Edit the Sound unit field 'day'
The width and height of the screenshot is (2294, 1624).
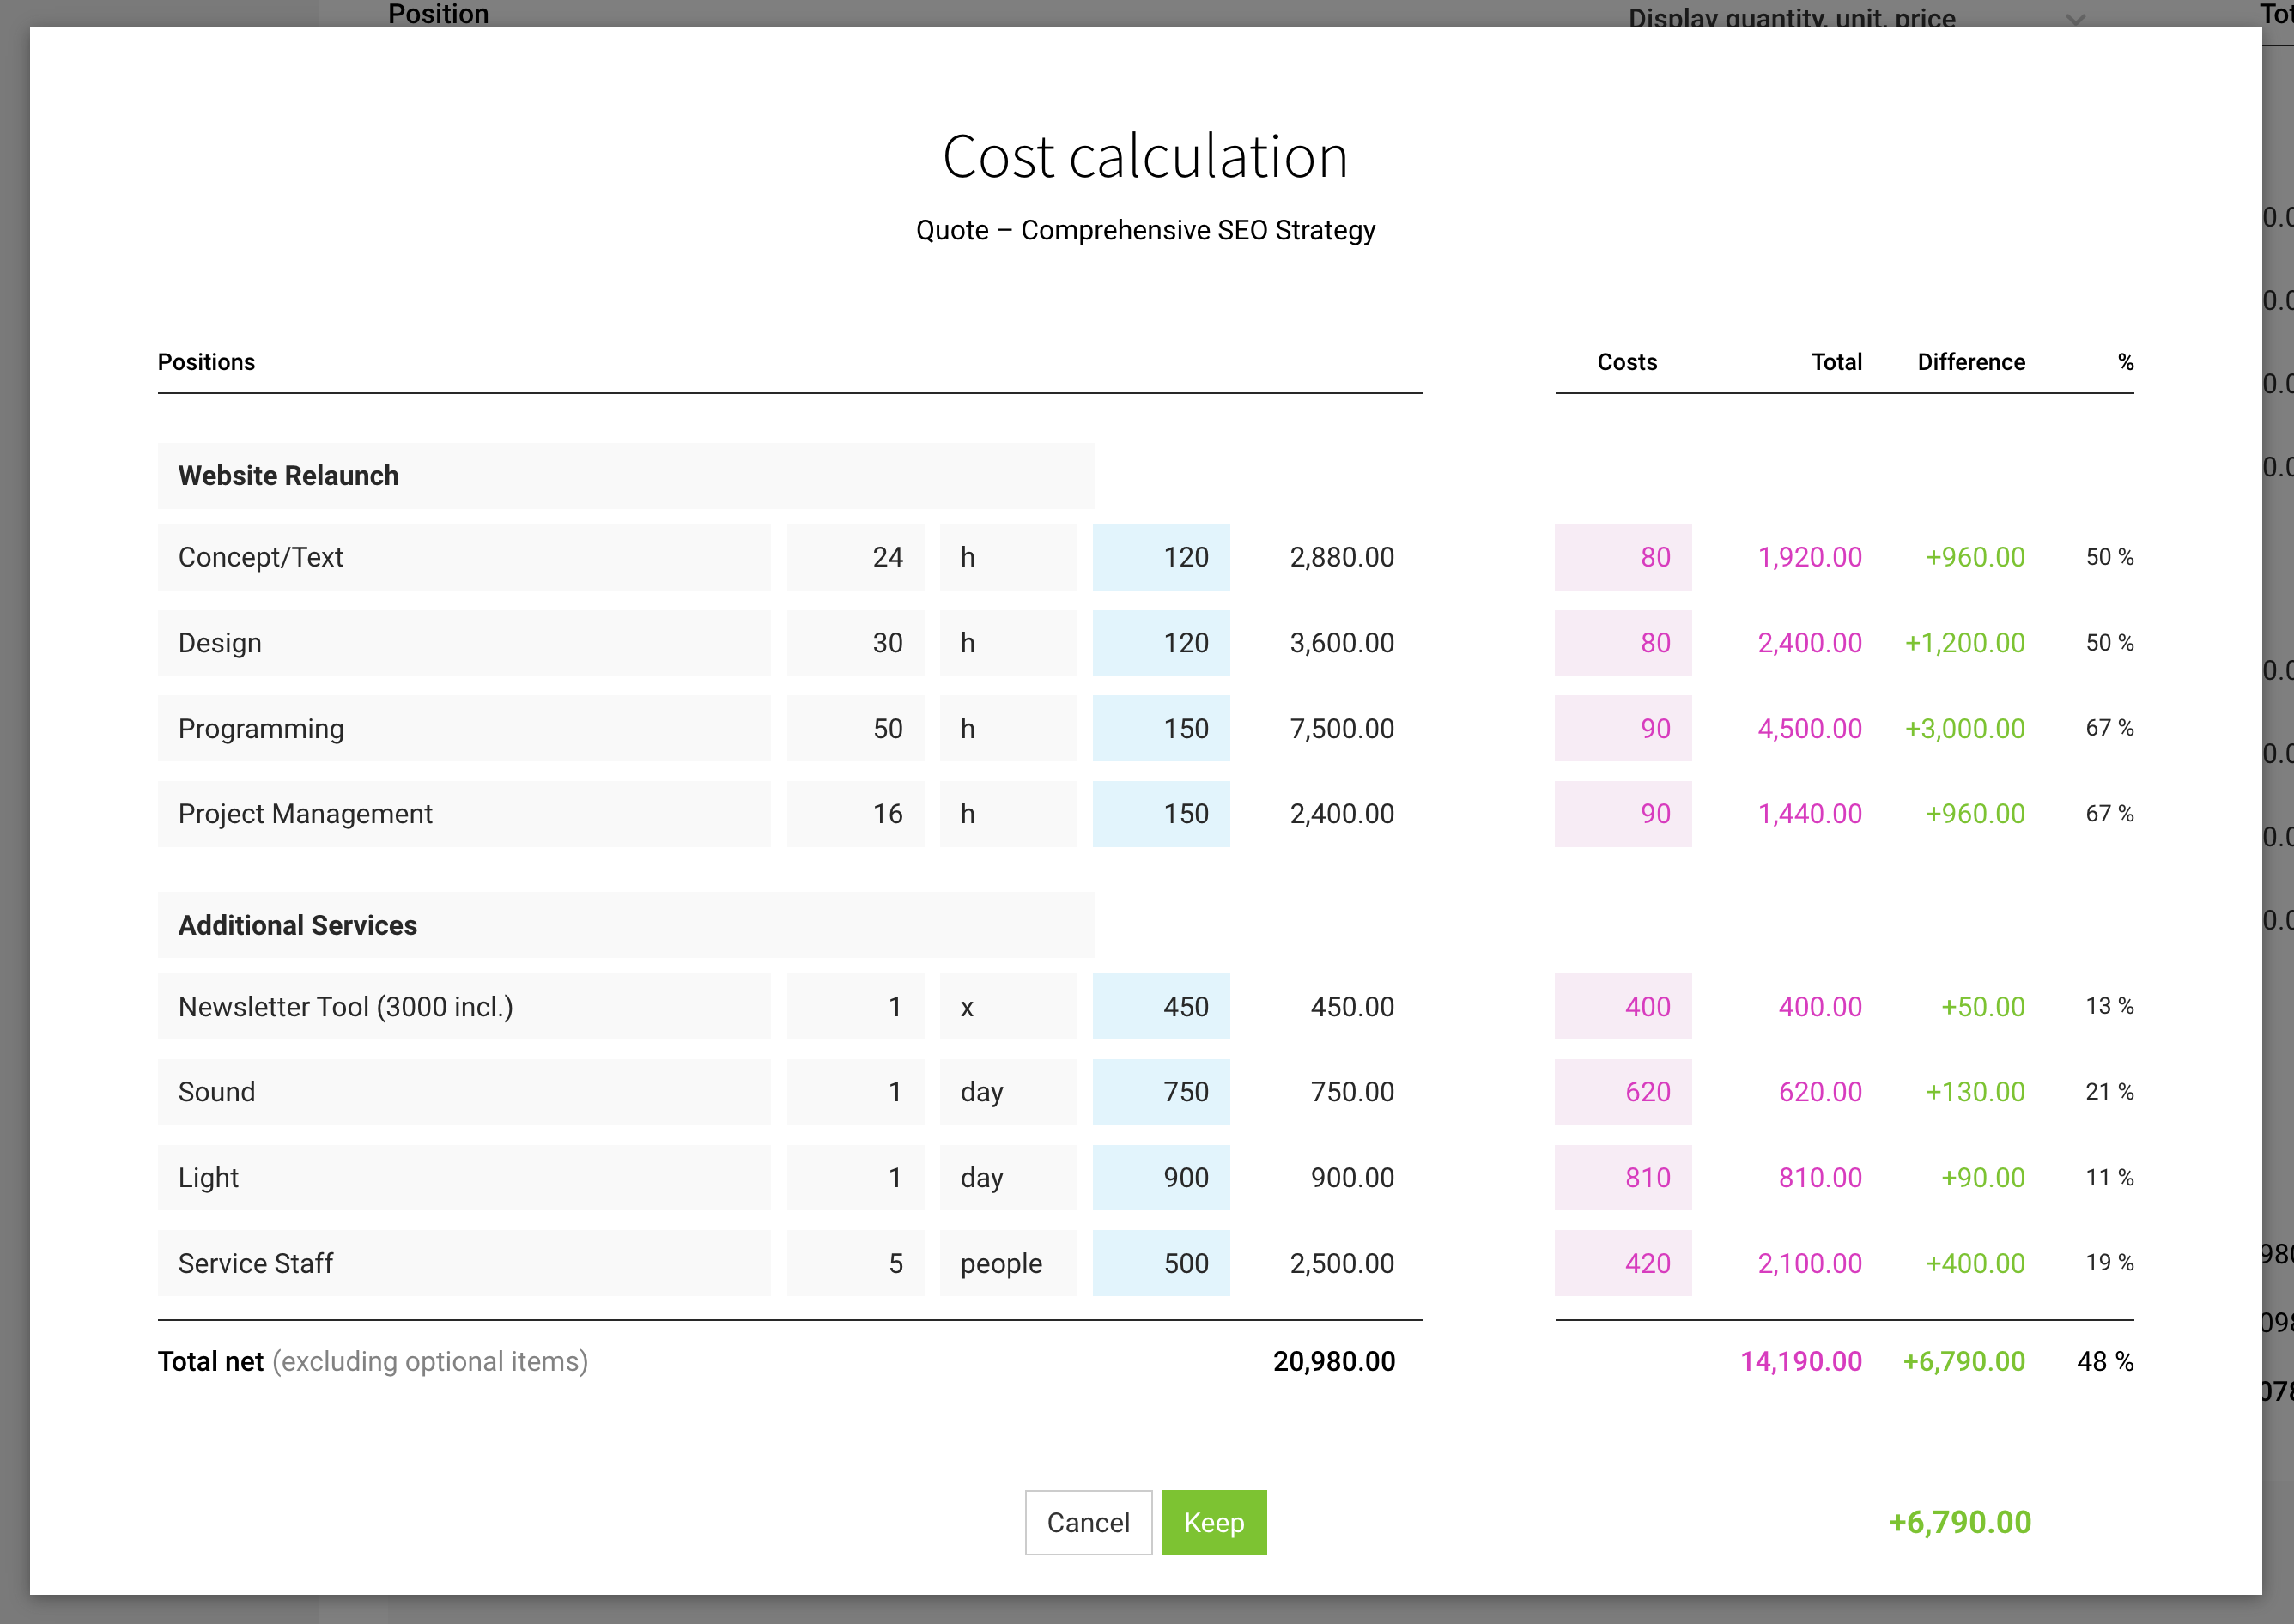coord(1008,1092)
